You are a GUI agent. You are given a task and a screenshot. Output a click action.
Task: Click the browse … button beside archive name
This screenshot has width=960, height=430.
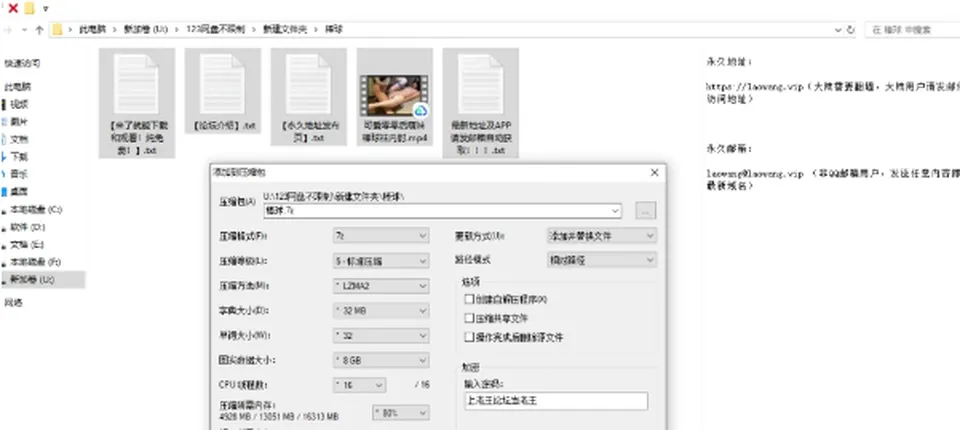point(645,211)
